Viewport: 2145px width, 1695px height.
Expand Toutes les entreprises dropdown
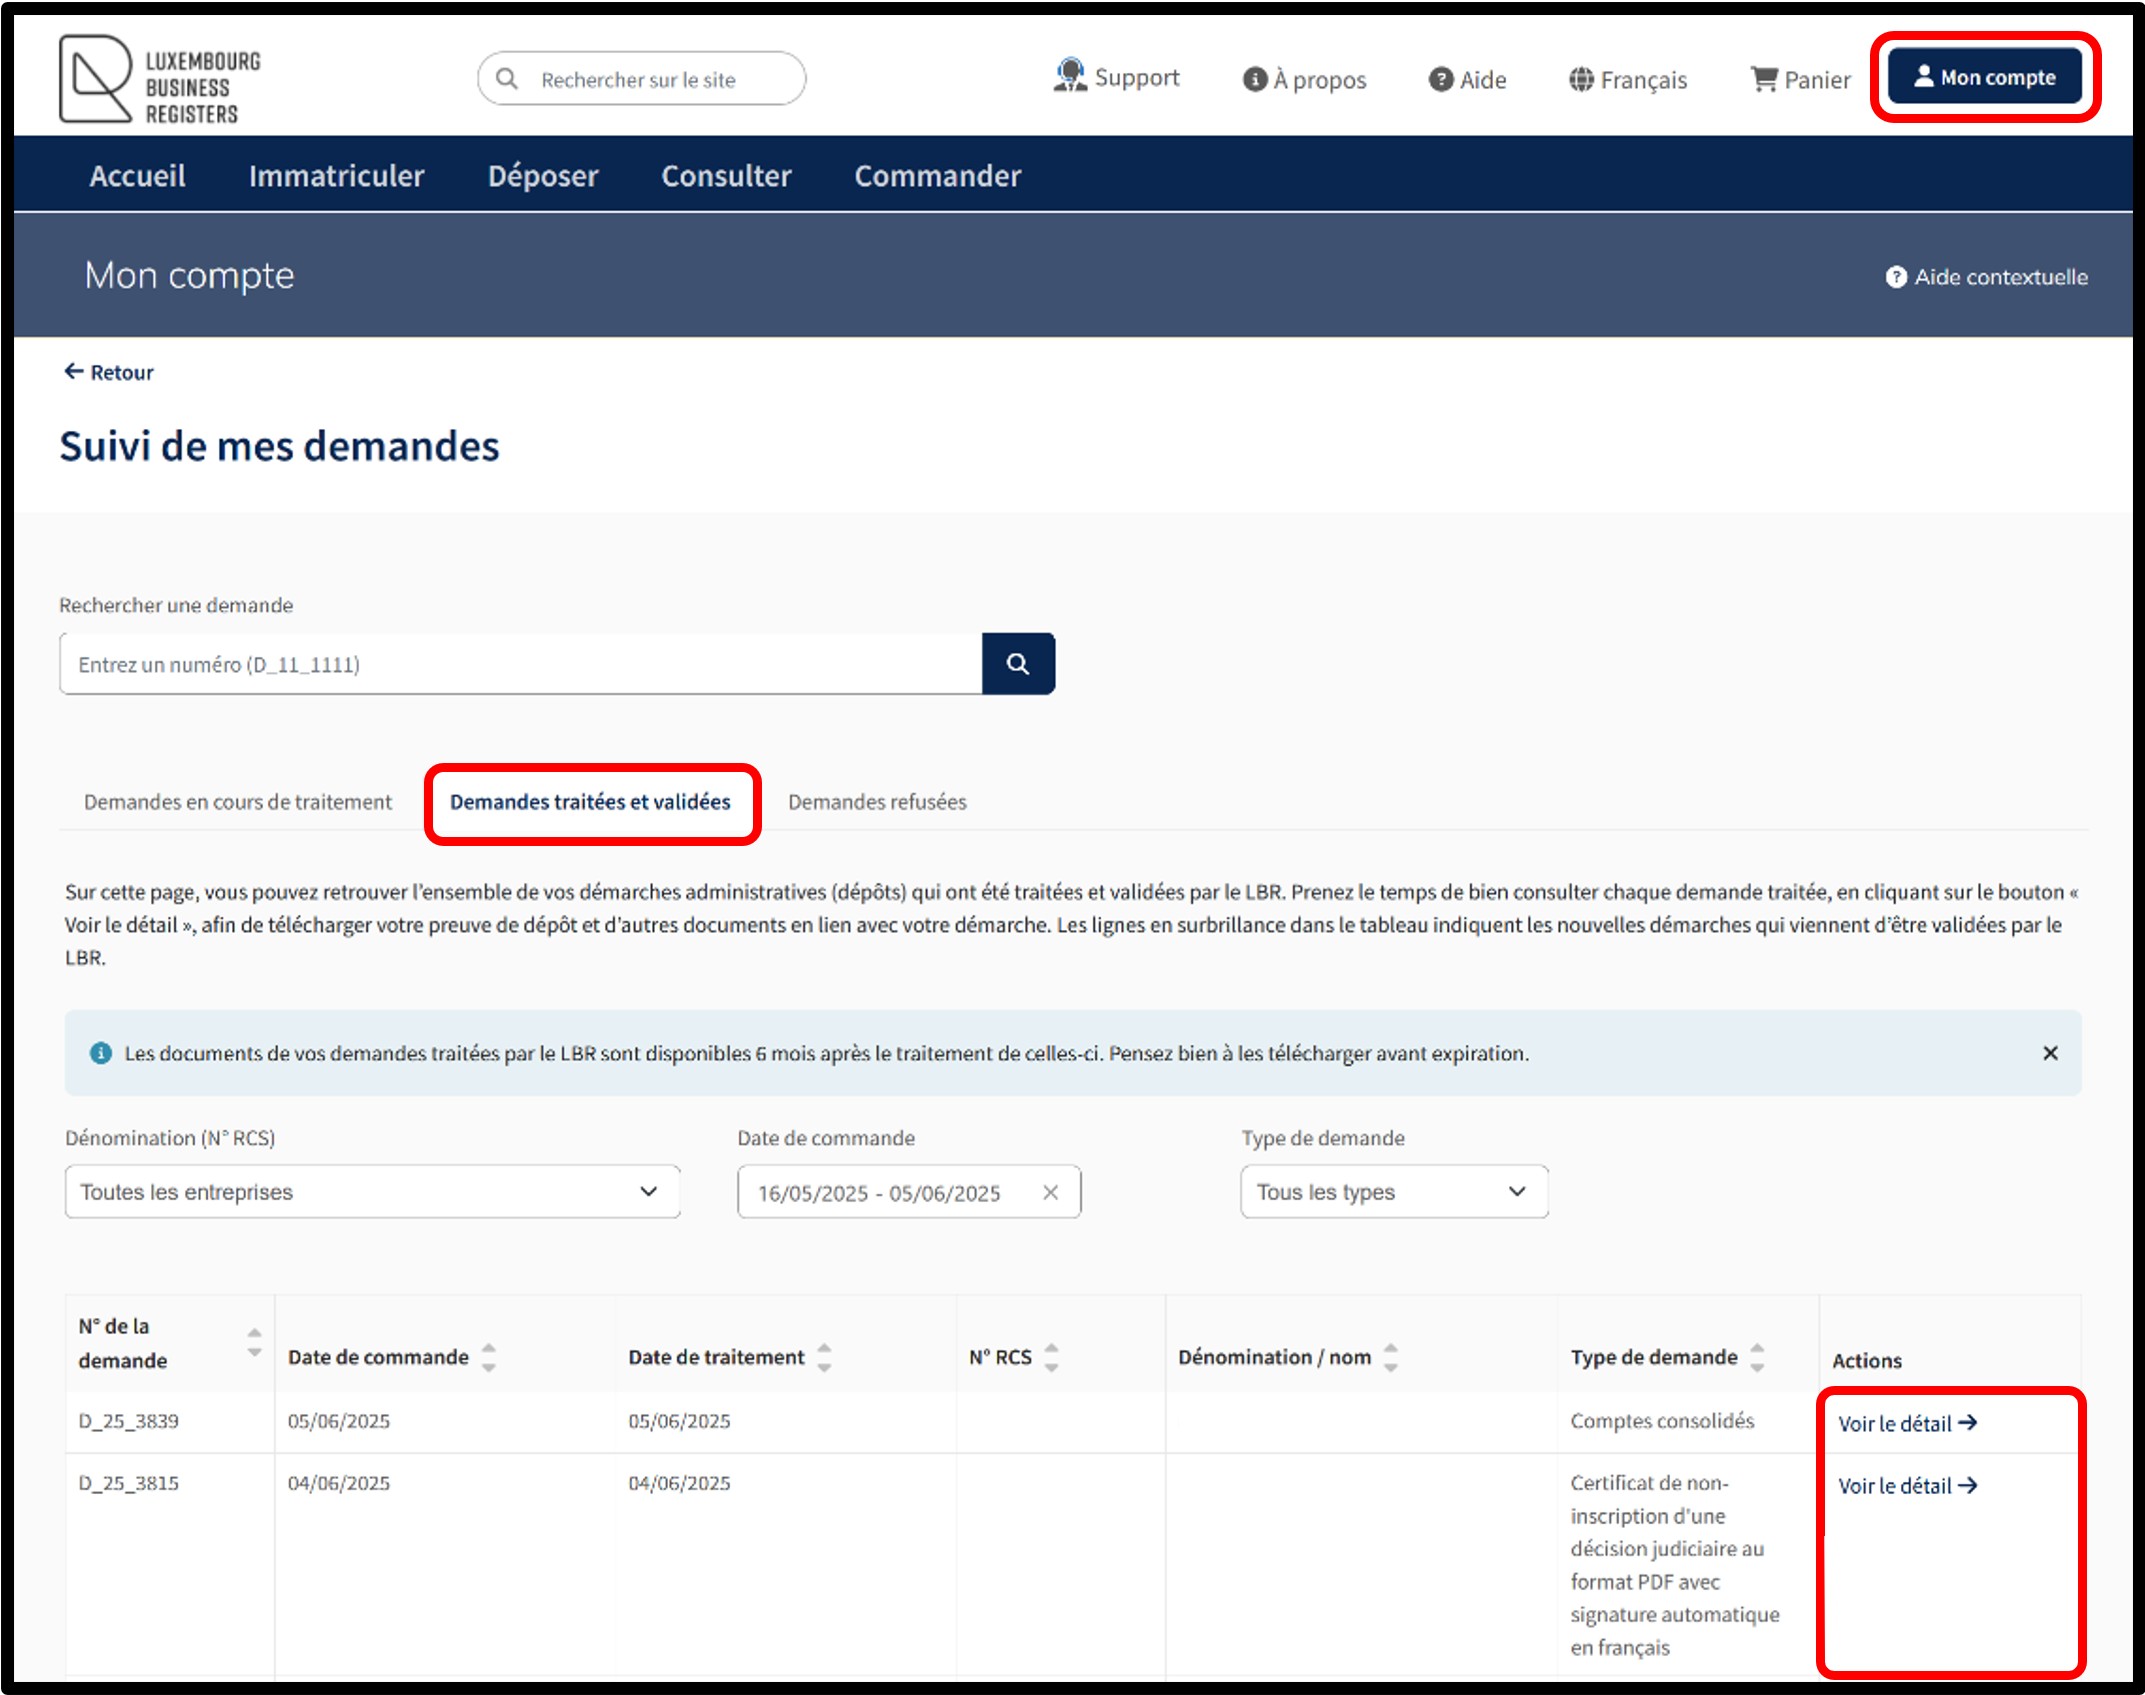click(x=372, y=1192)
